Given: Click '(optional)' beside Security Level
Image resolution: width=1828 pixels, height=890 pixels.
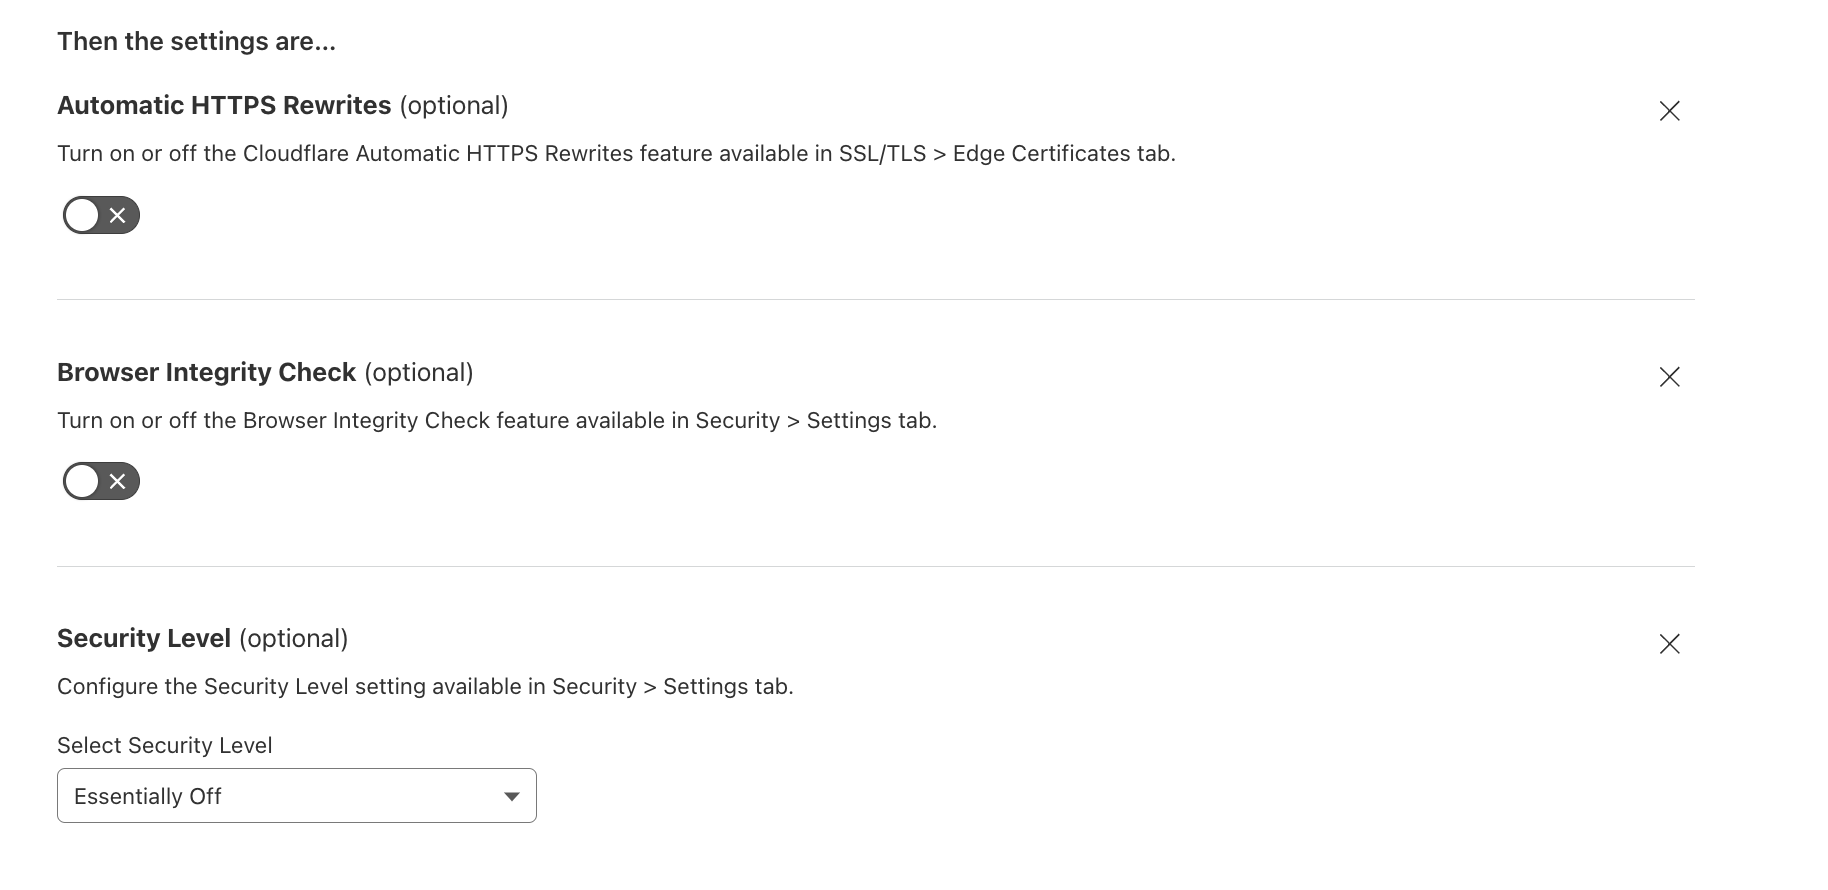Looking at the screenshot, I should point(294,639).
